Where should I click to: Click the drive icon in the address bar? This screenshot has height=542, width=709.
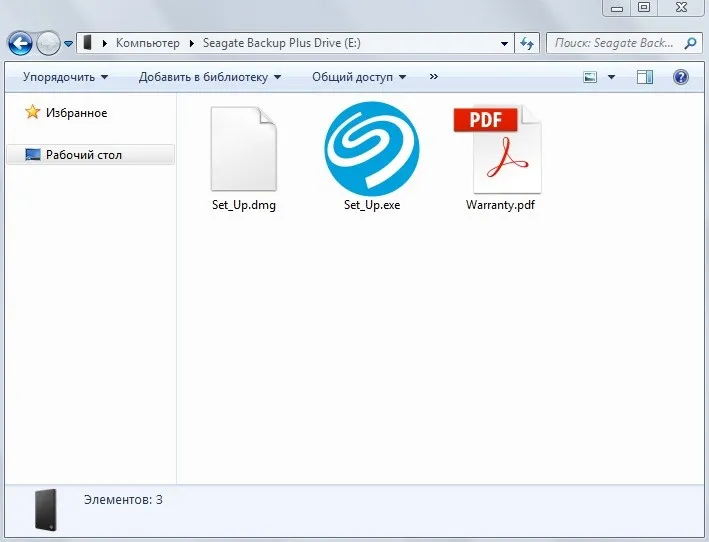[88, 43]
